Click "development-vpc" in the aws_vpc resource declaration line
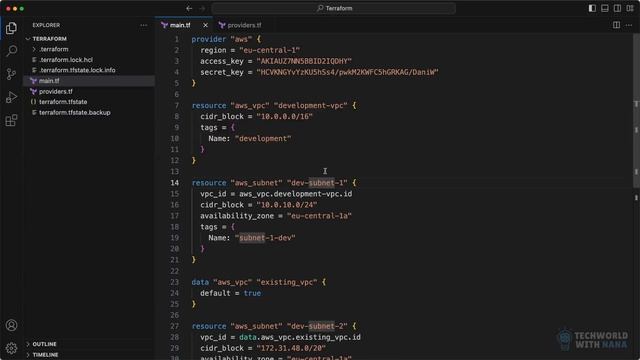 pyautogui.click(x=311, y=105)
